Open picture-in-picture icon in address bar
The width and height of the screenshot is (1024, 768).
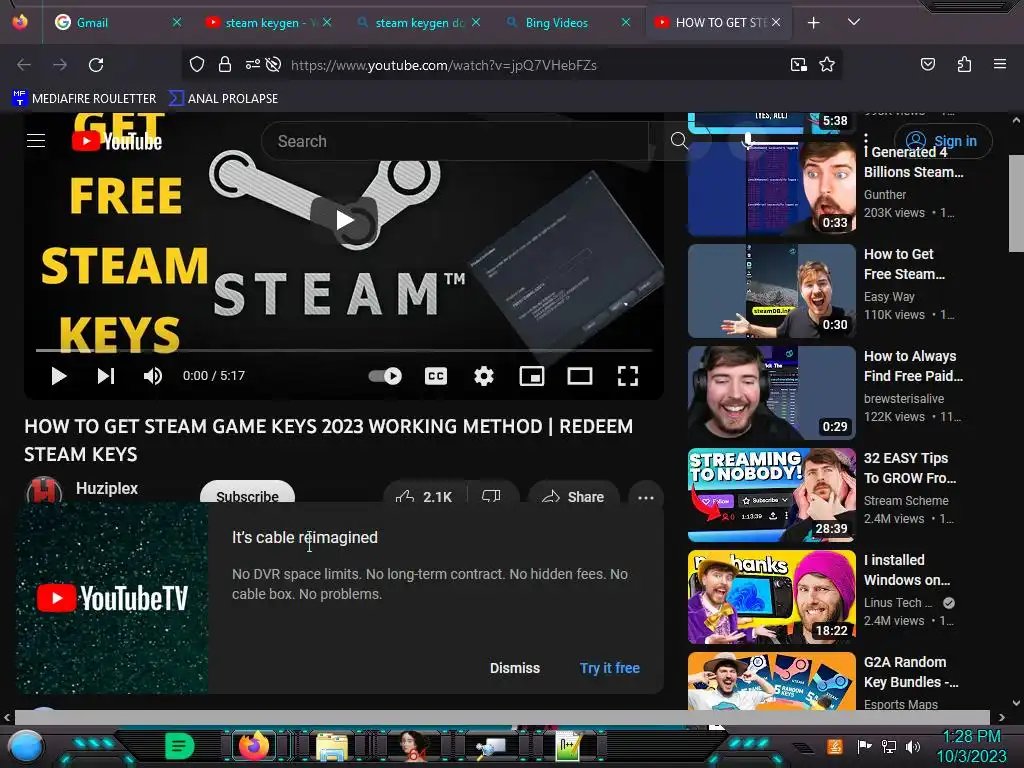[798, 65]
